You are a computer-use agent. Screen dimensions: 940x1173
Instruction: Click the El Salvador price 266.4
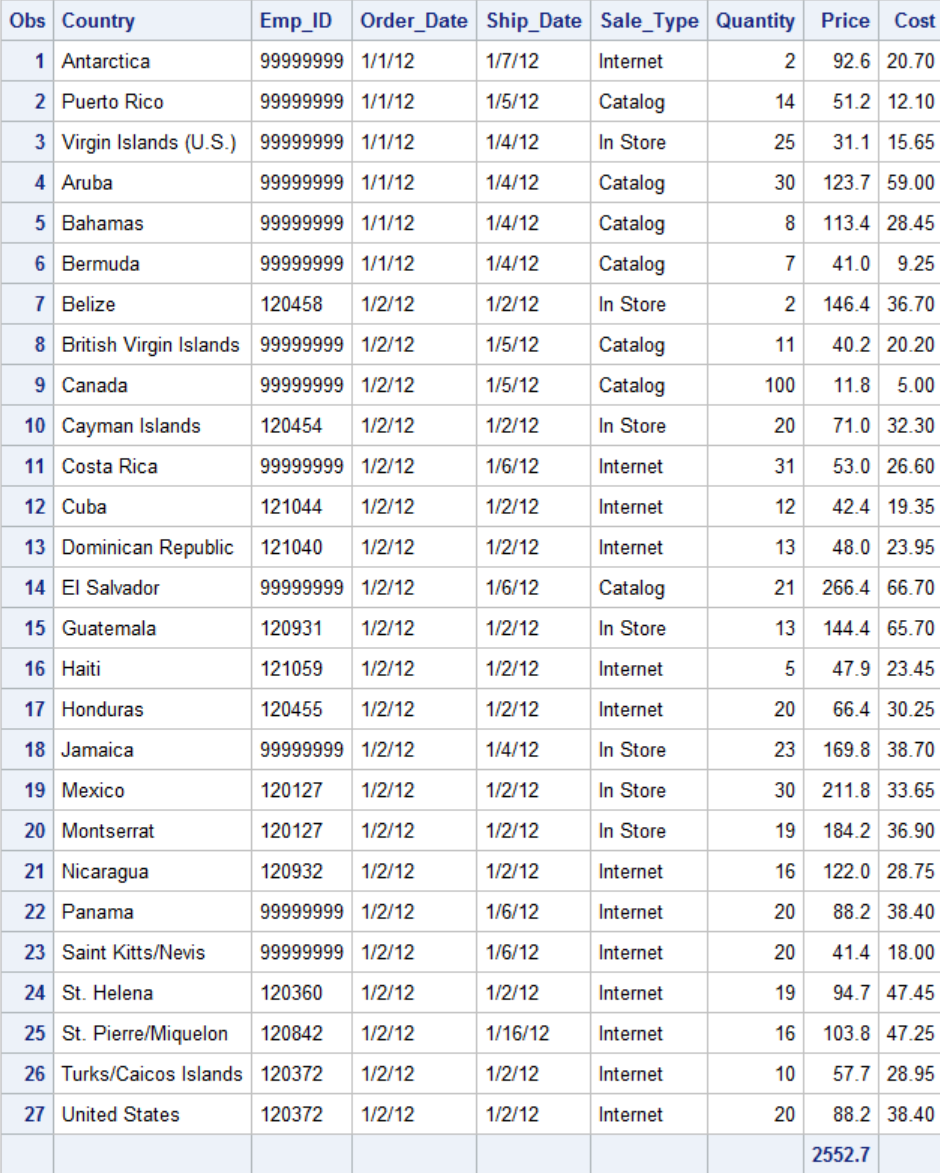click(x=845, y=588)
